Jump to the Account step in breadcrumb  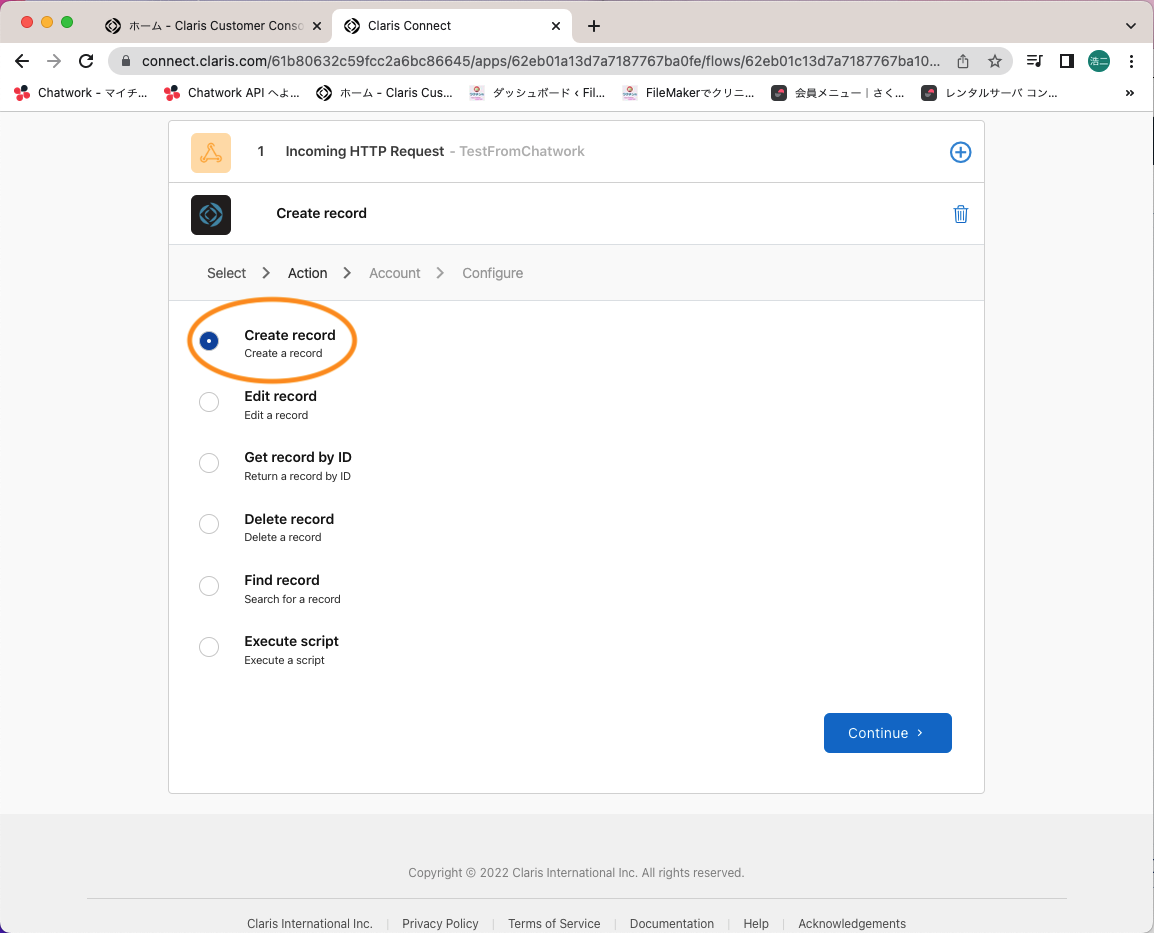coord(394,273)
